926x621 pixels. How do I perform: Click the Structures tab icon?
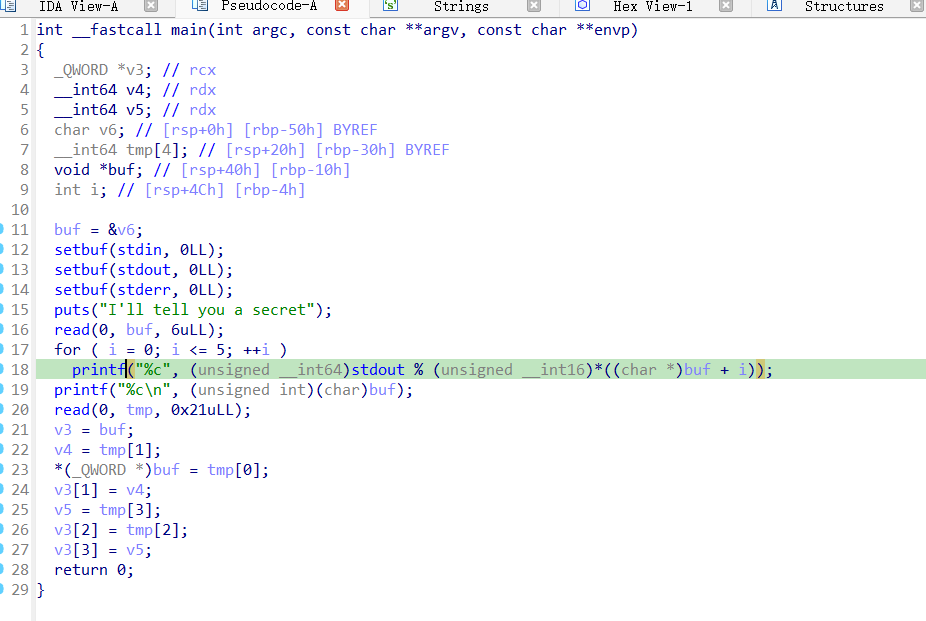(774, 6)
